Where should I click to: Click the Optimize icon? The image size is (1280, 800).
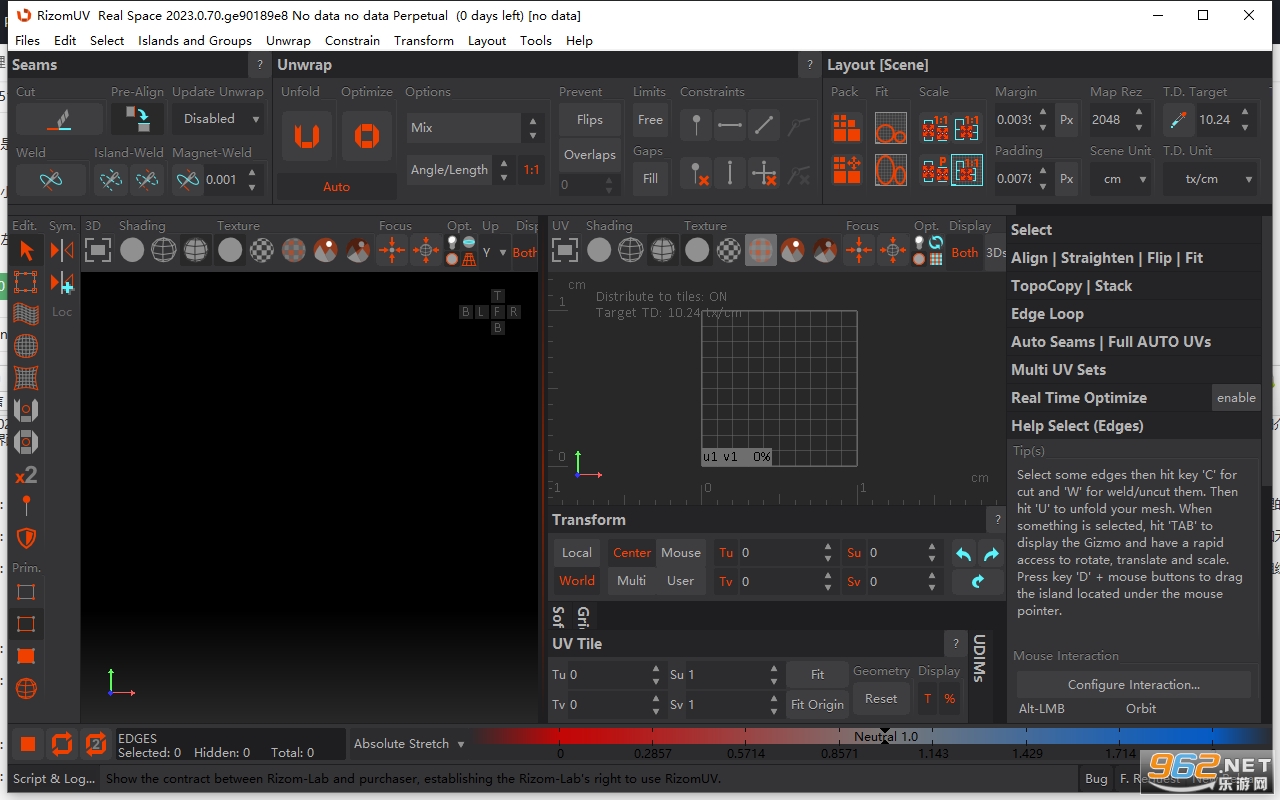367,136
